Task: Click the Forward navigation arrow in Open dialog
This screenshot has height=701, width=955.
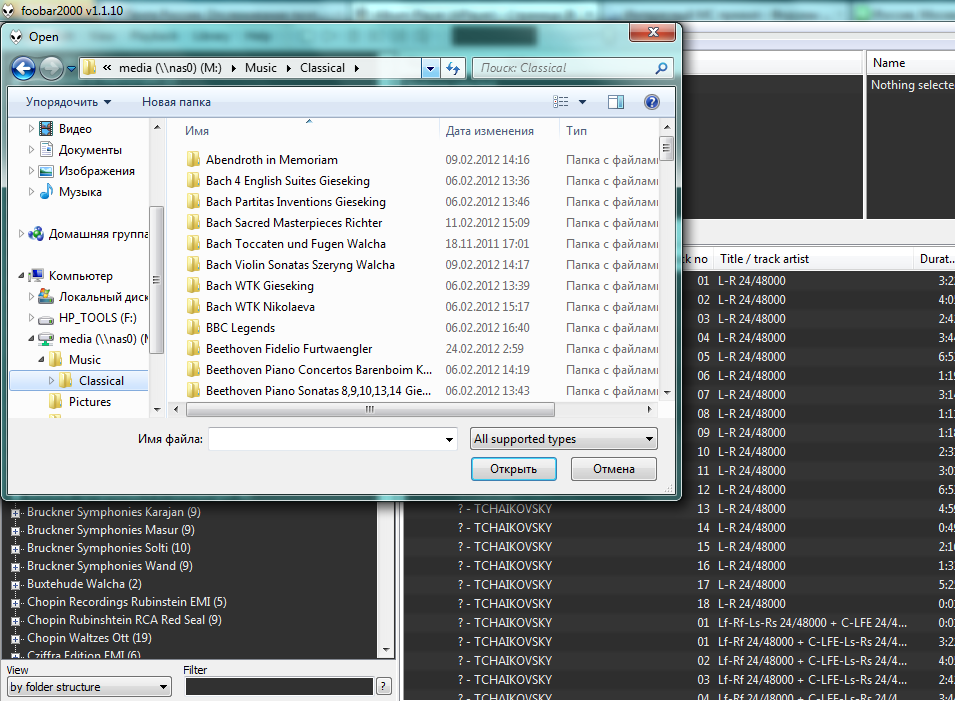Action: 52,68
